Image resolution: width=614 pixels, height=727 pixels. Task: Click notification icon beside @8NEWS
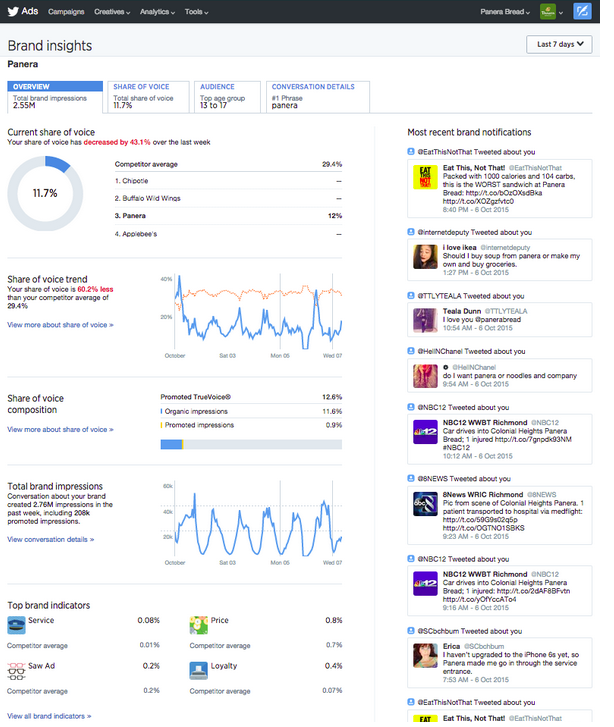coord(410,478)
